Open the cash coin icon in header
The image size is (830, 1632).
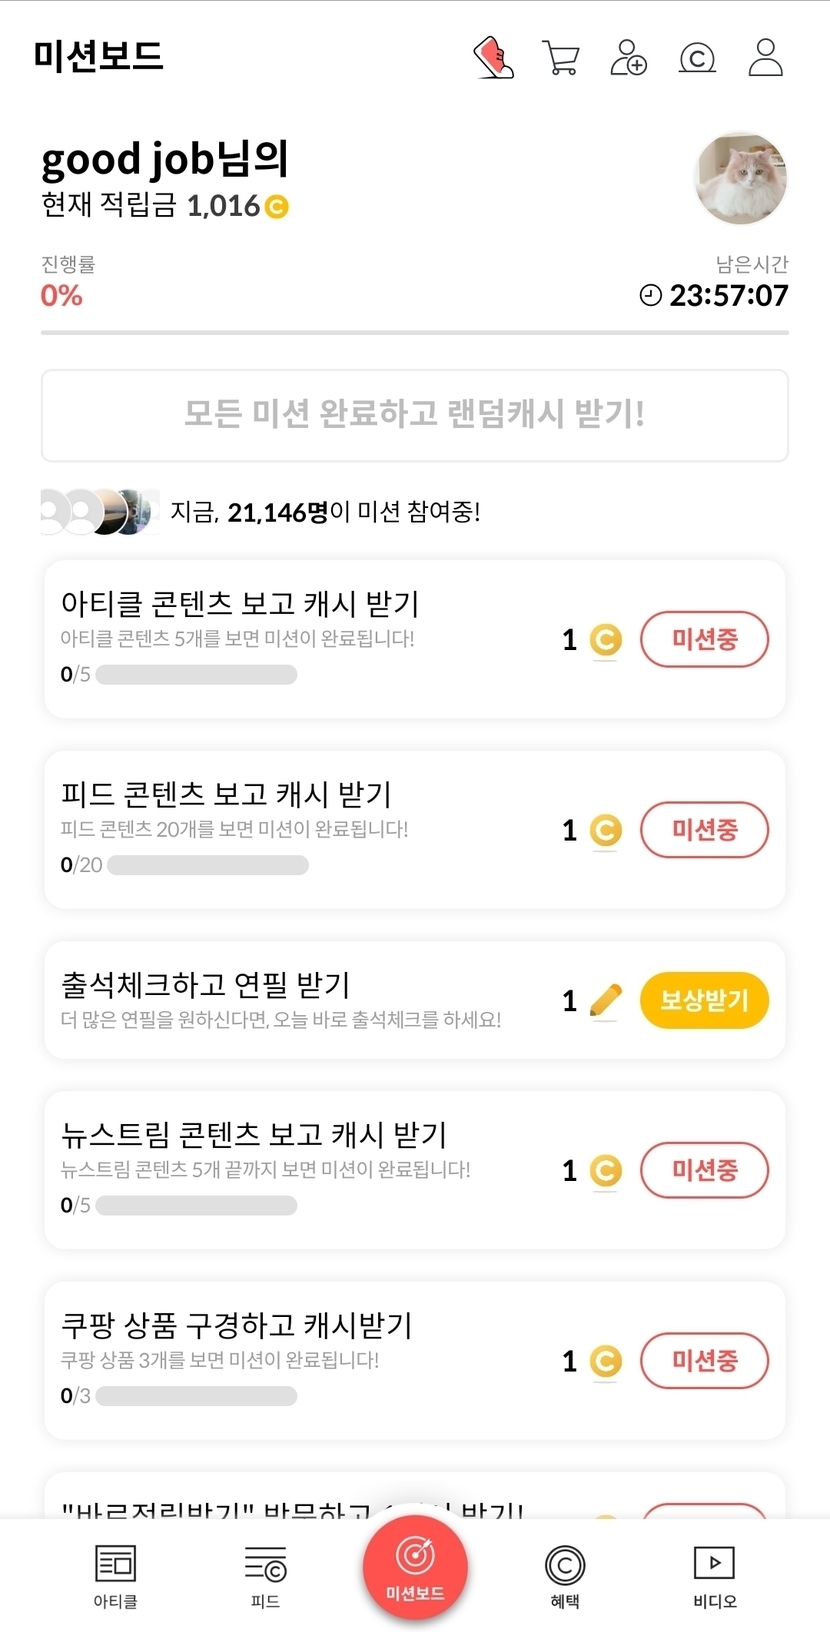click(697, 59)
